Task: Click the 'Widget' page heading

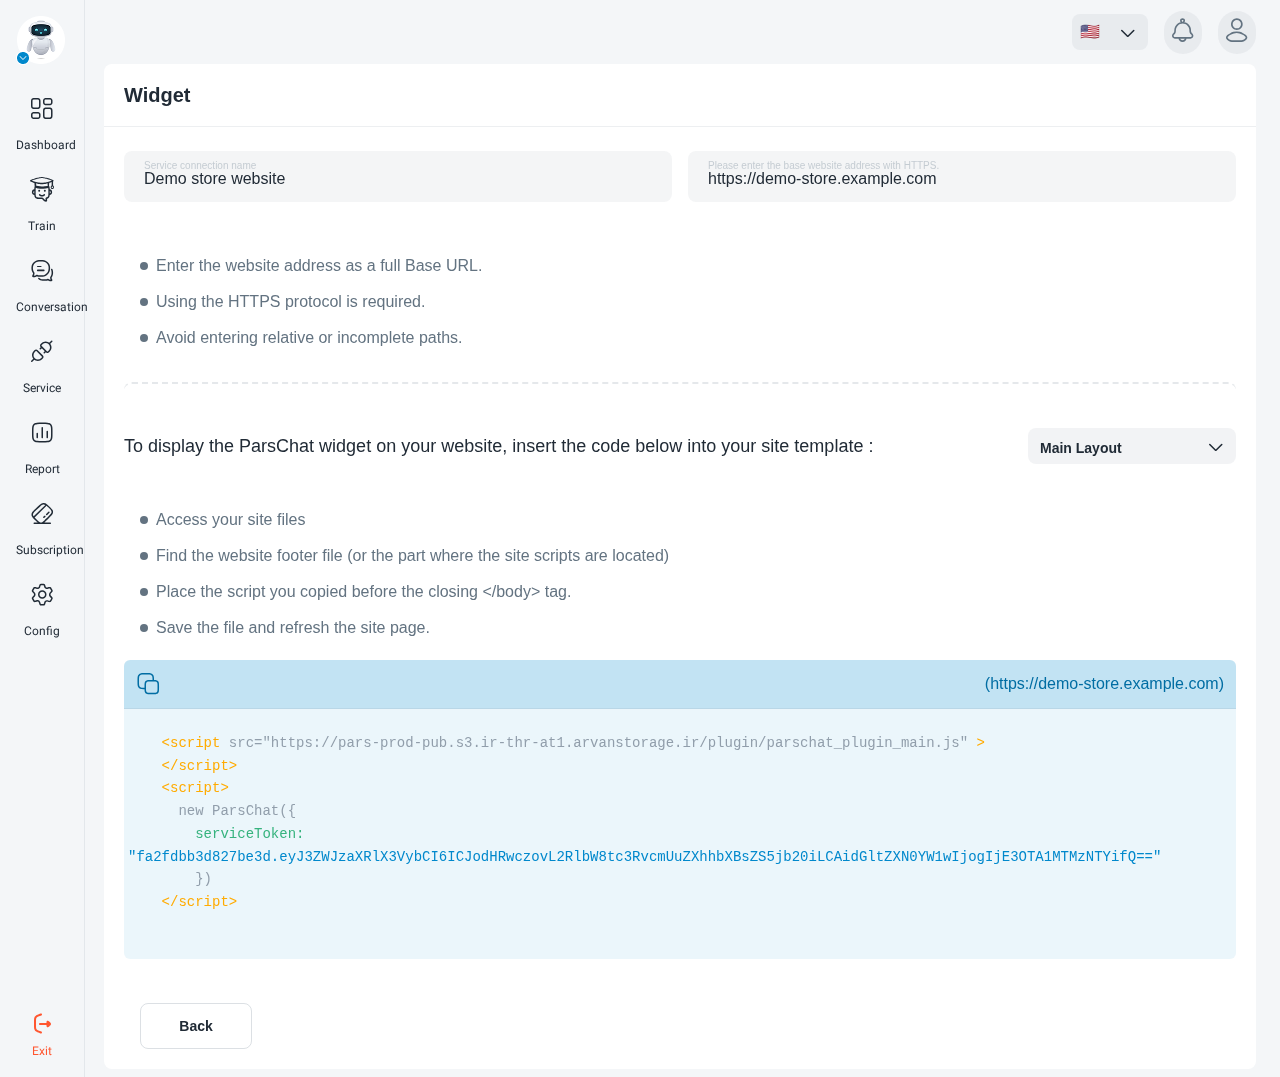Action: tap(157, 95)
